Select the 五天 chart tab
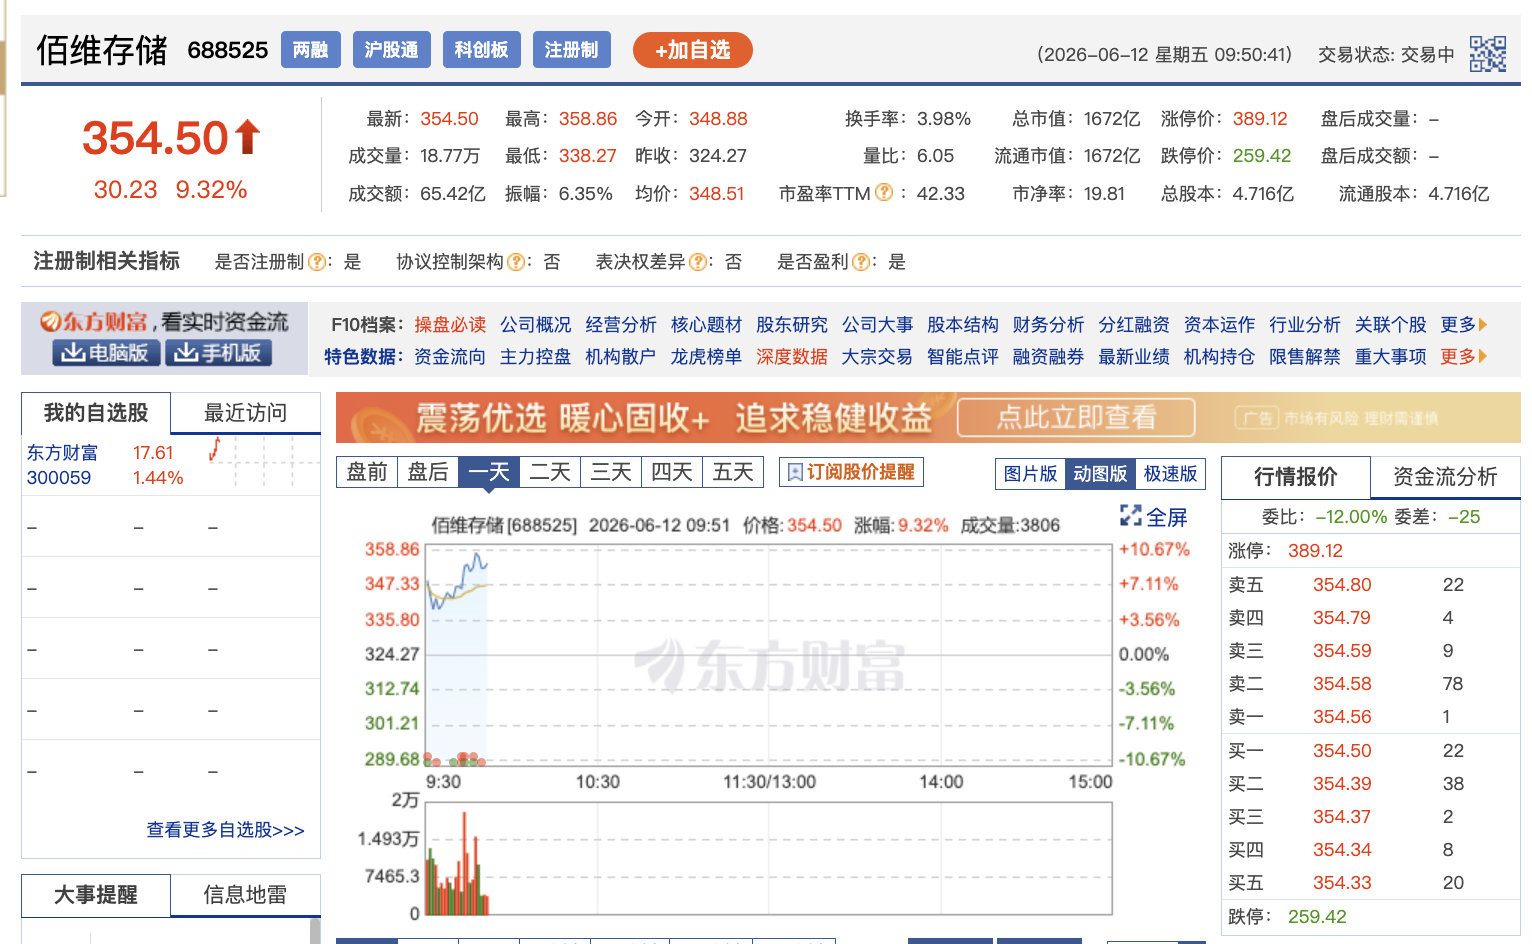 pyautogui.click(x=733, y=472)
